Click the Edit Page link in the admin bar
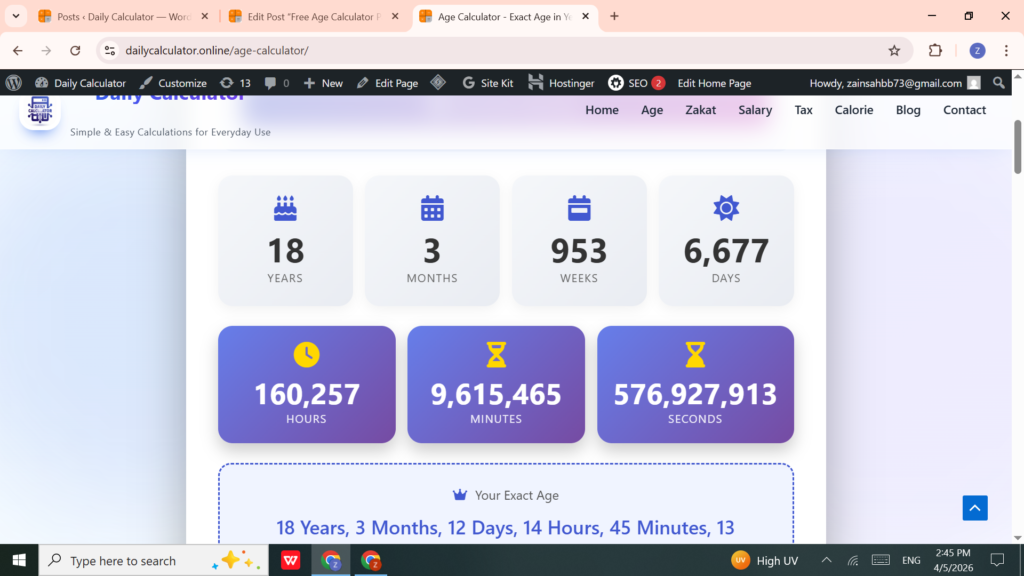The width and height of the screenshot is (1024, 576). click(394, 82)
